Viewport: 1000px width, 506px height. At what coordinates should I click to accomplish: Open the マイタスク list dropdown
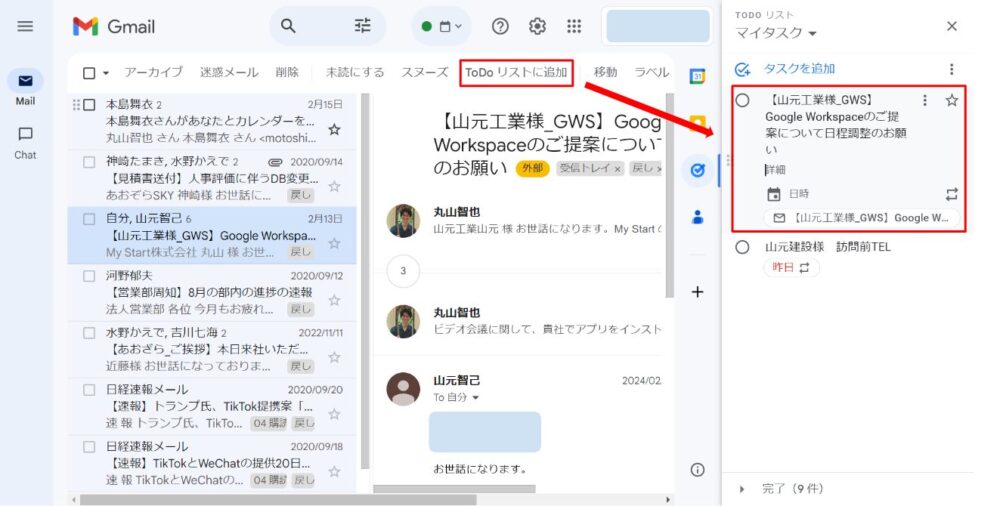(x=776, y=33)
